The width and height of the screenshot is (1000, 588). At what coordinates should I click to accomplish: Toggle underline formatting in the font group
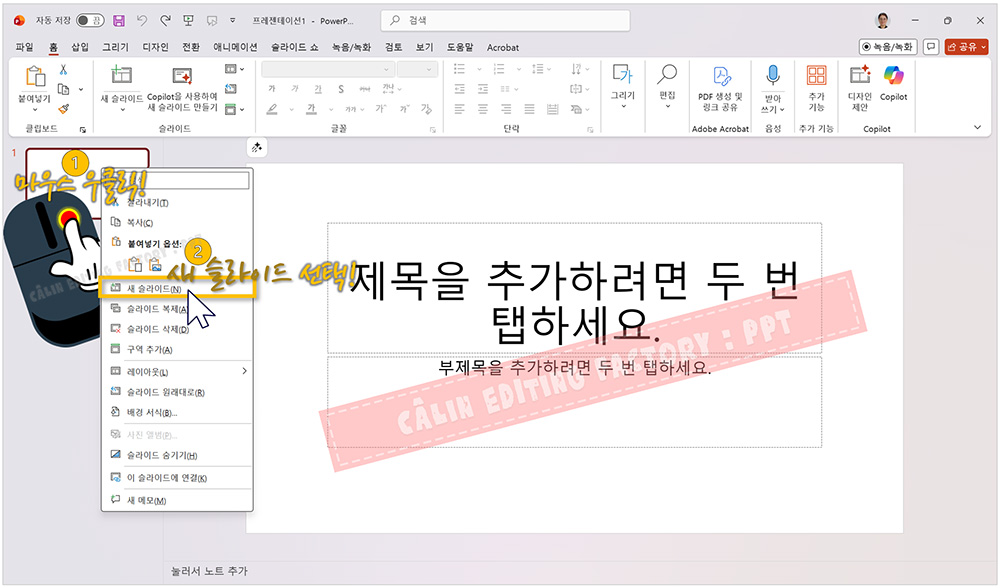(318, 90)
